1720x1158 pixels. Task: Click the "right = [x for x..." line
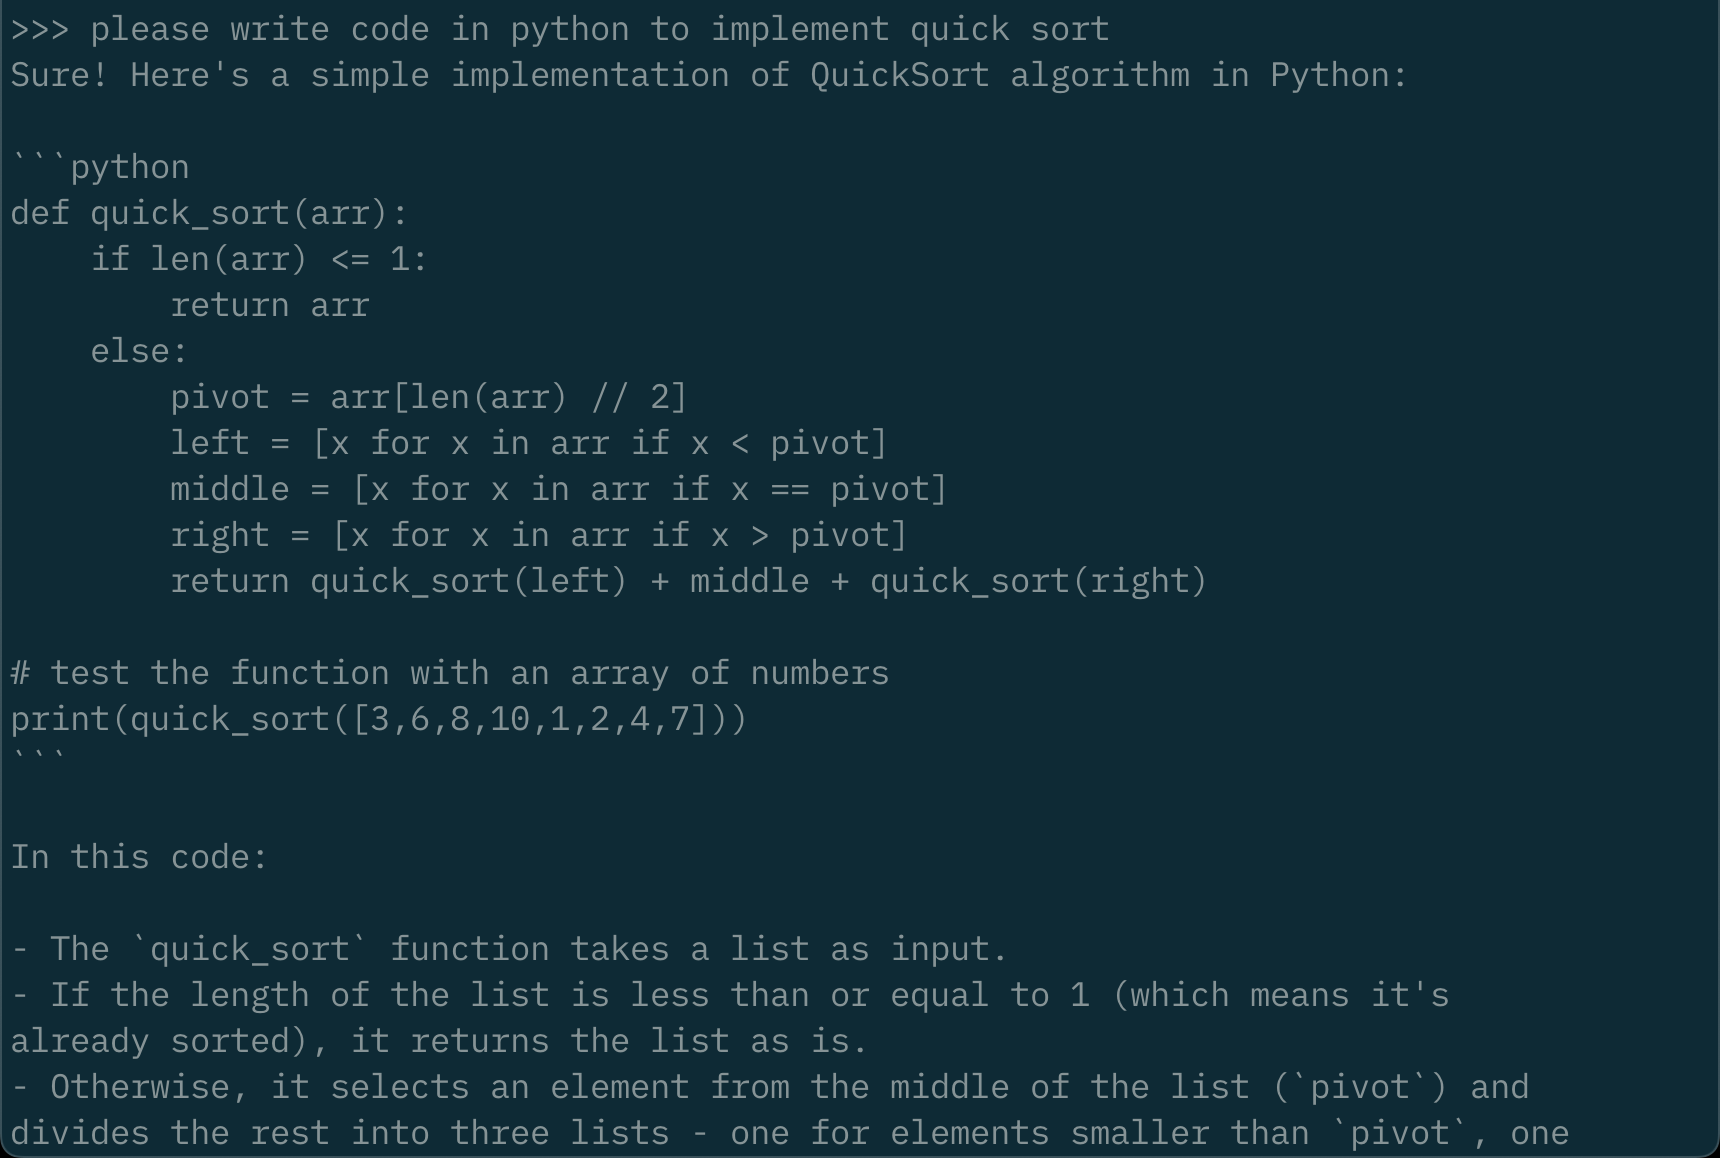[x=538, y=535]
